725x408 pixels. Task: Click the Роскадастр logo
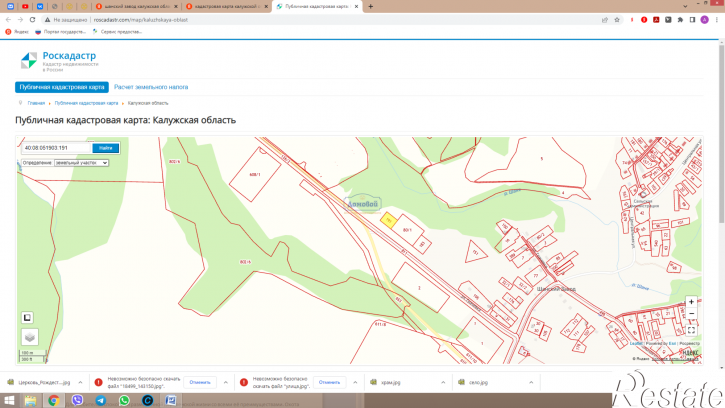coord(59,61)
